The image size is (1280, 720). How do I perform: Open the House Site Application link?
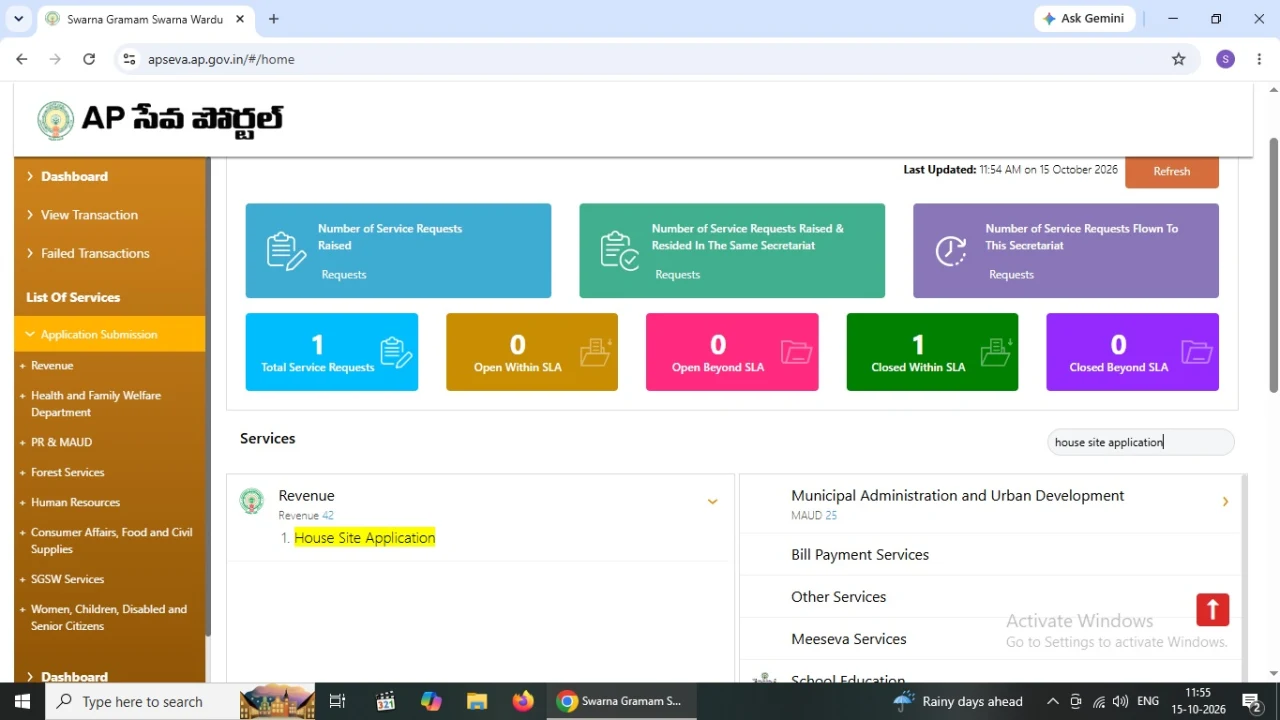[x=365, y=538]
